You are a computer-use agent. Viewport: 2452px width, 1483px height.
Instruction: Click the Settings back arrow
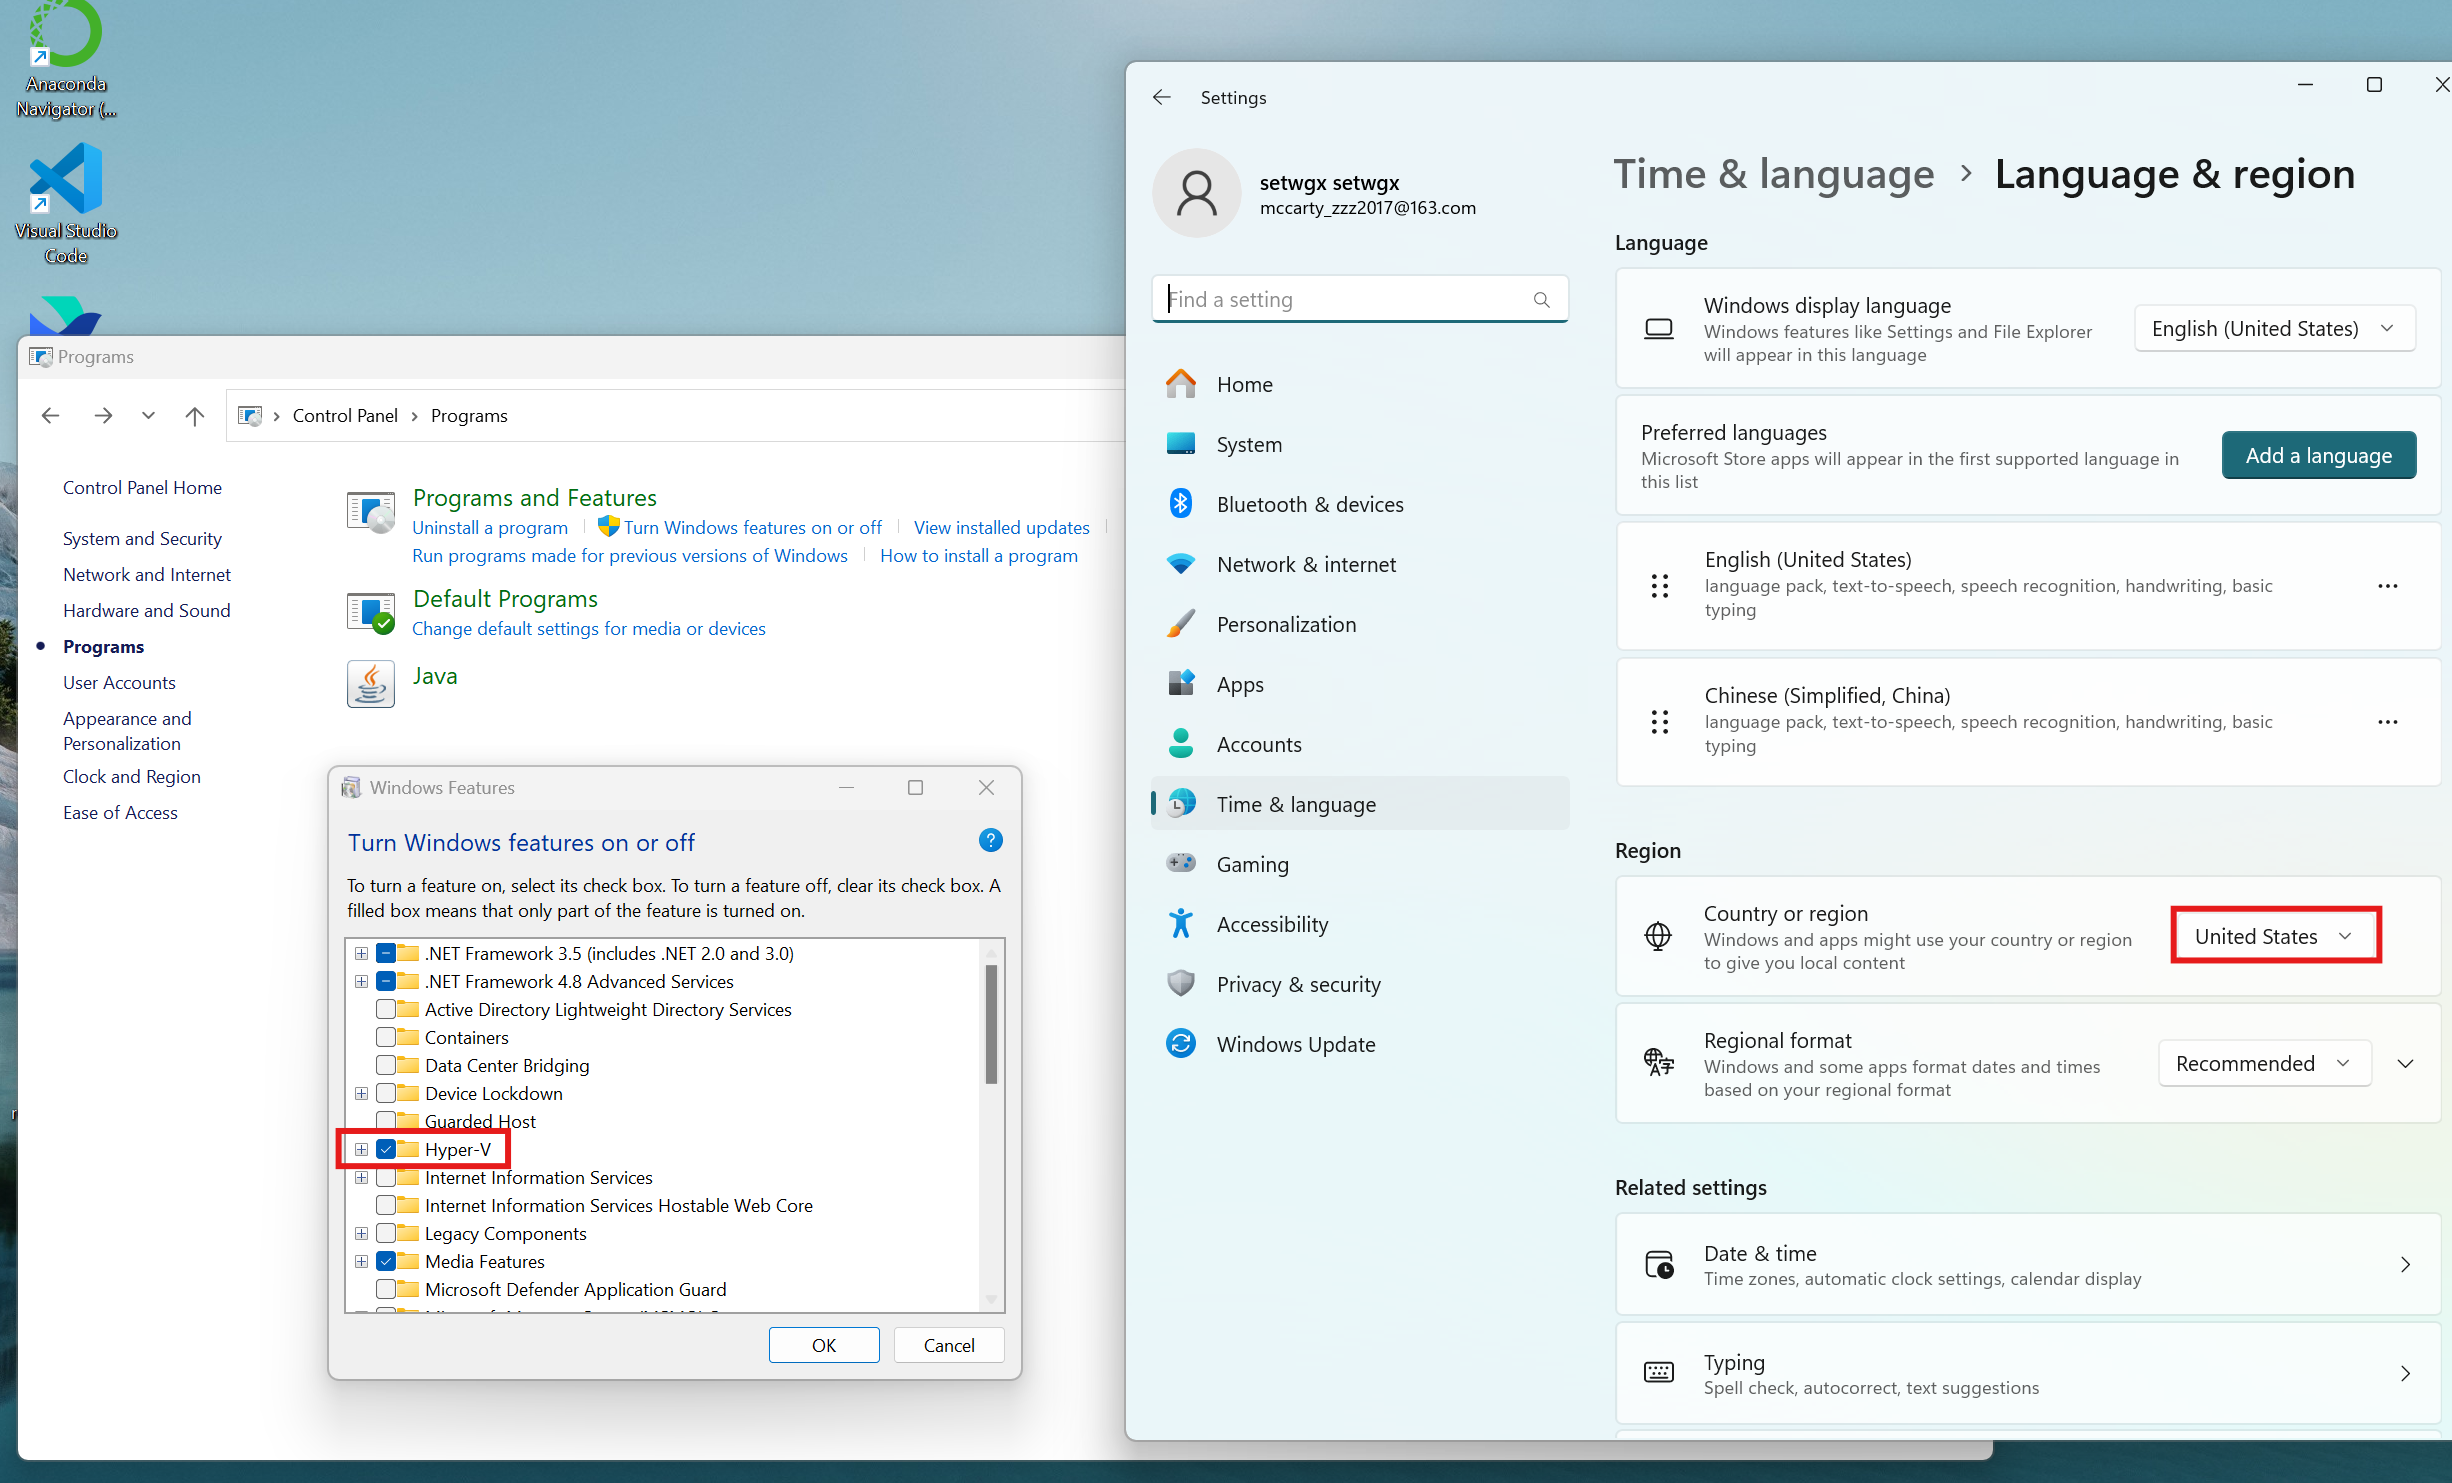[1161, 97]
